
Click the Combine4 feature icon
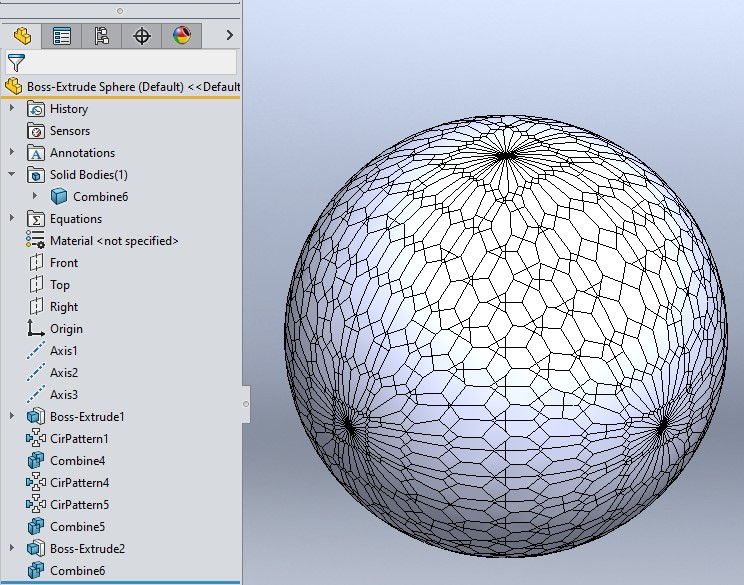click(36, 460)
